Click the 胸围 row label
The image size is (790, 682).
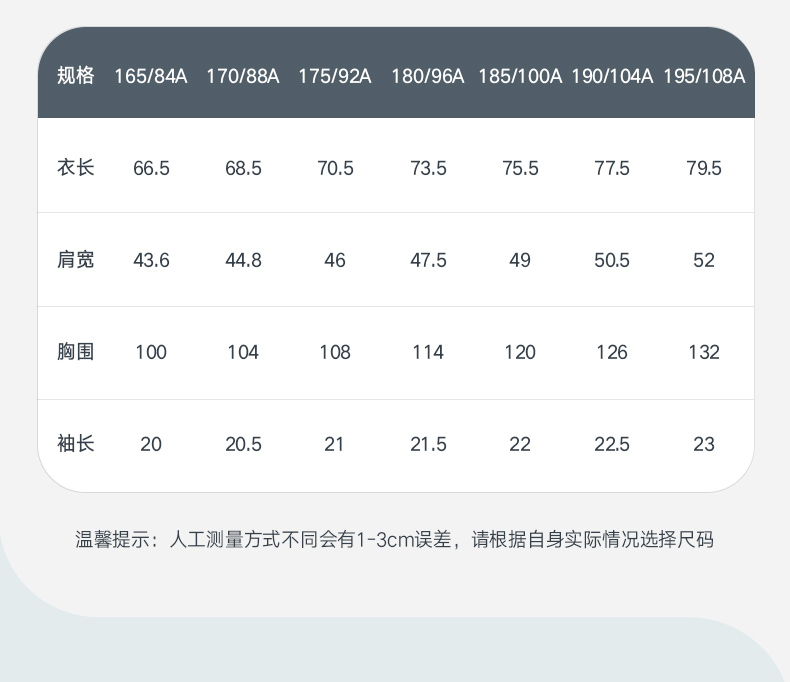click(75, 352)
